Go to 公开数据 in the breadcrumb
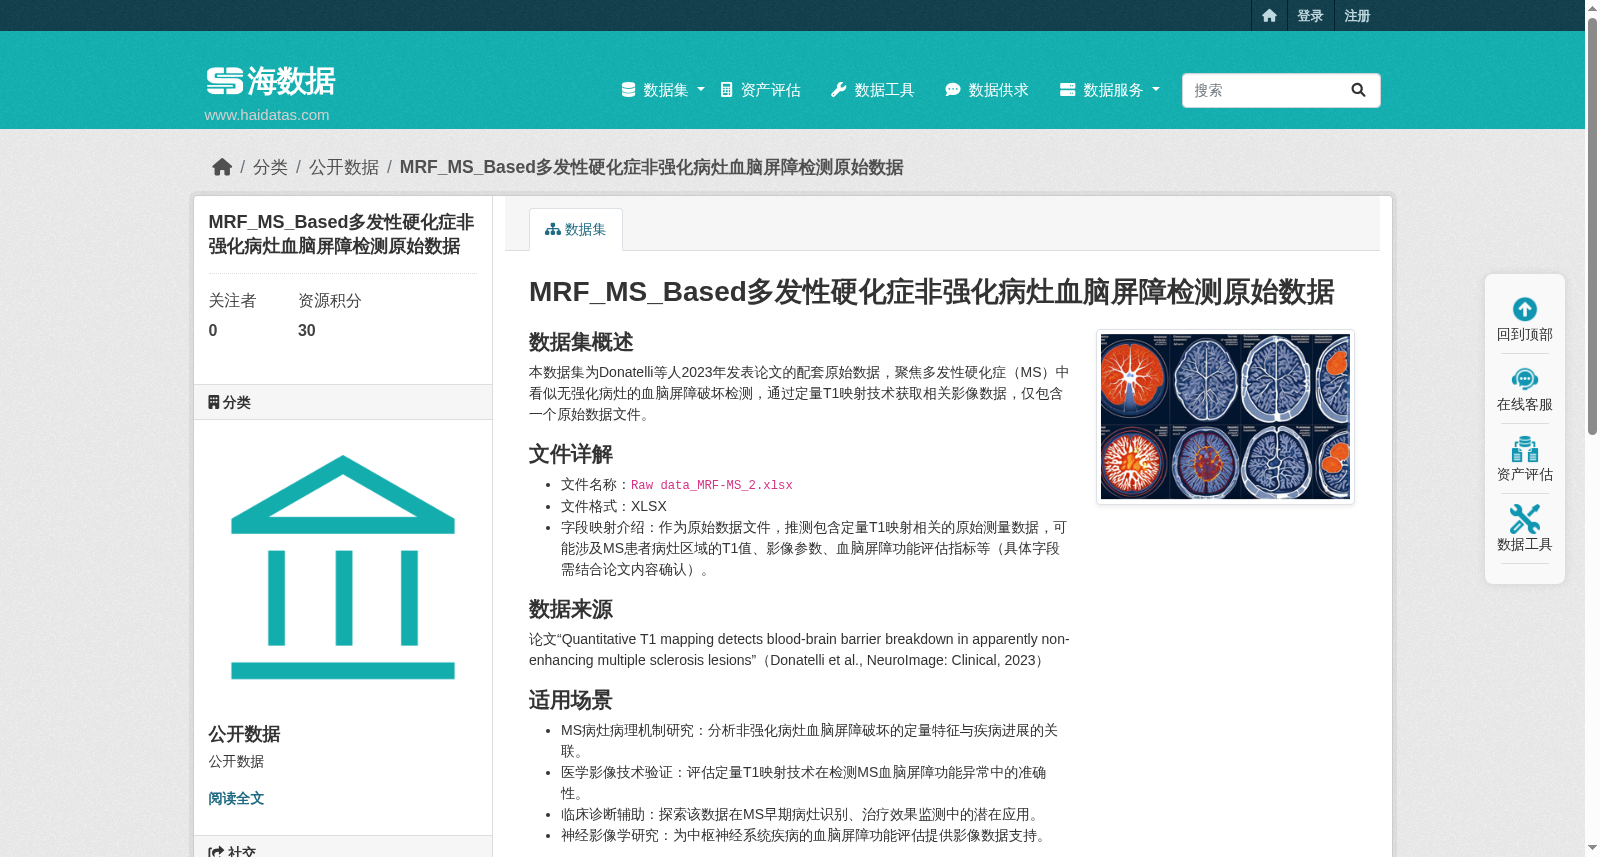This screenshot has width=1600, height=857. point(344,167)
